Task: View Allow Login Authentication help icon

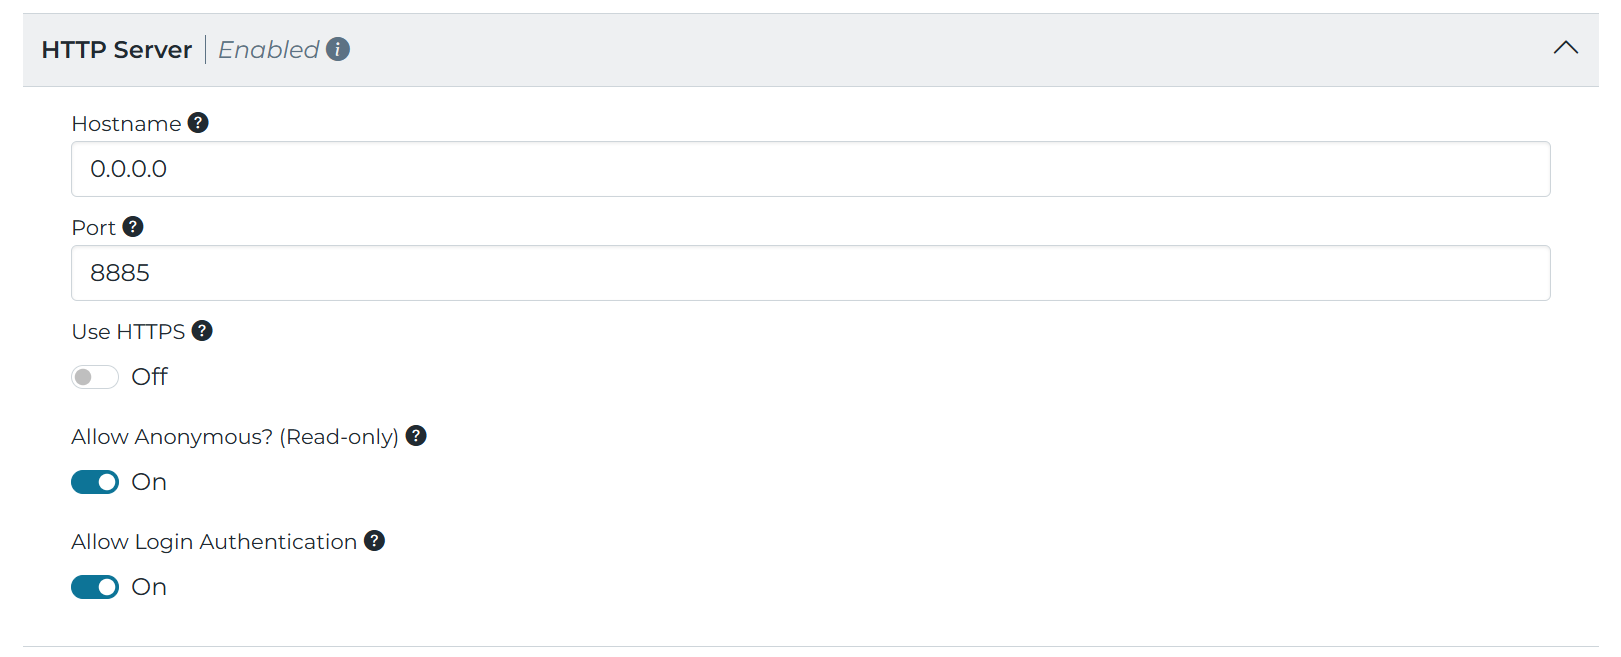Action: pyautogui.click(x=374, y=540)
